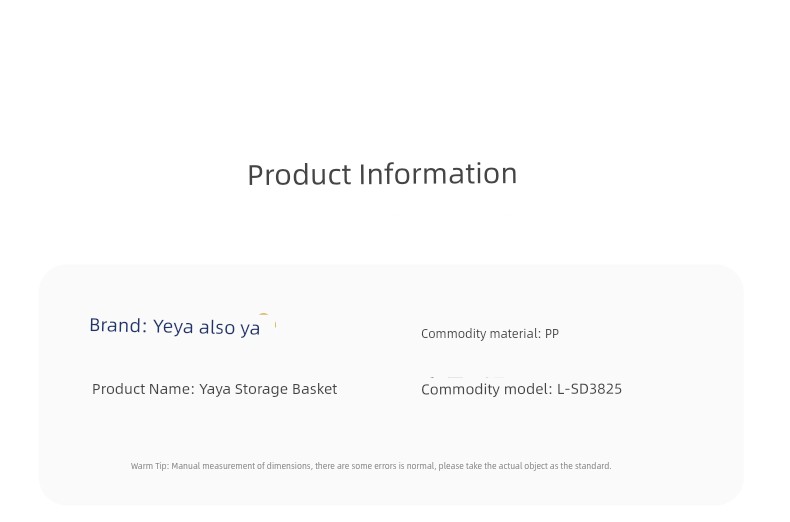The image size is (790, 522).
Task: Click the Product Information heading
Action: tap(382, 175)
